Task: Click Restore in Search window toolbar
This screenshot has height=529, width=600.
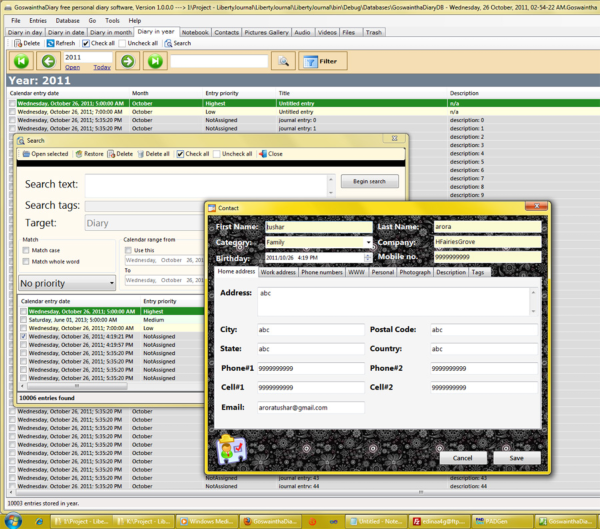Action: (x=89, y=154)
